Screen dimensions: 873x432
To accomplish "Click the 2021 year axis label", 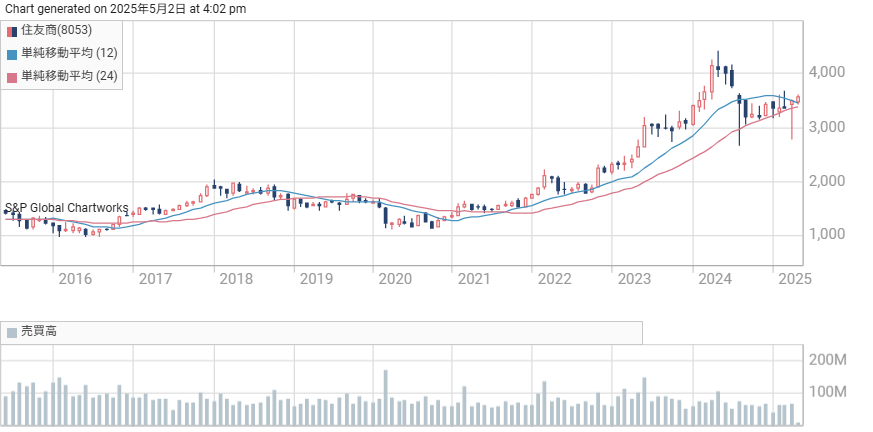I will (474, 278).
